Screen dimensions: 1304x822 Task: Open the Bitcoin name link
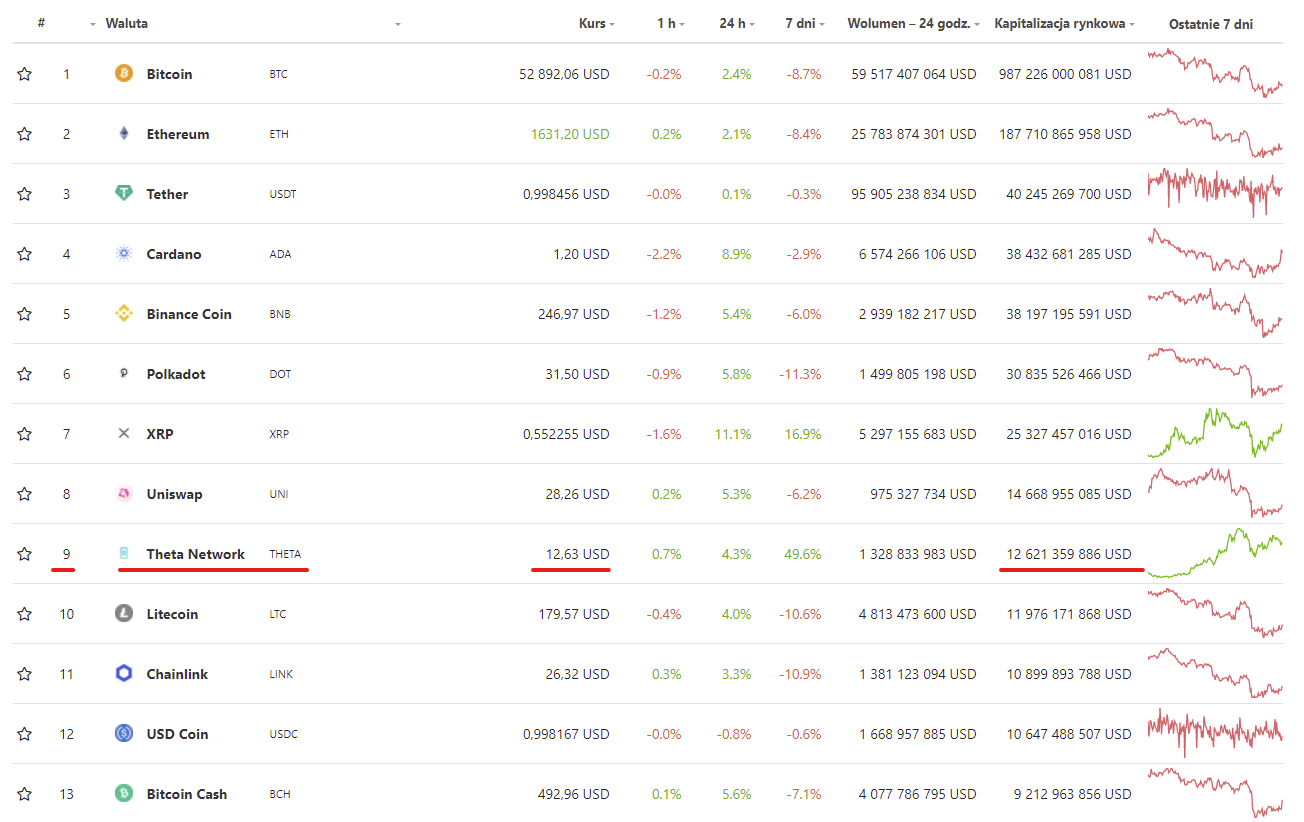tap(169, 74)
